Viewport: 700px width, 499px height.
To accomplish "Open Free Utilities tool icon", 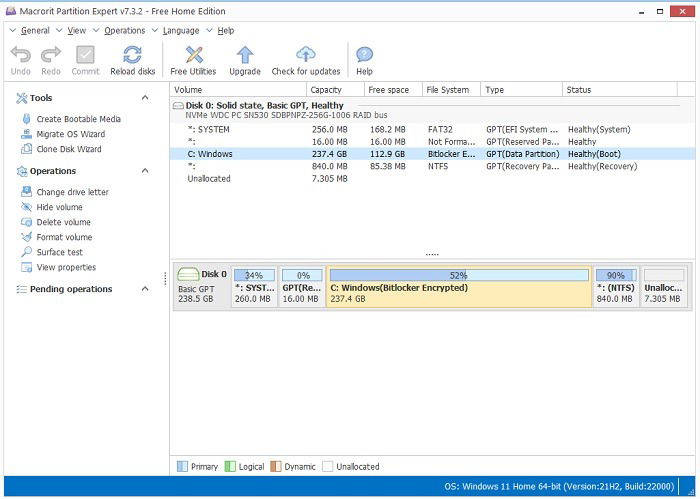I will click(x=193, y=55).
